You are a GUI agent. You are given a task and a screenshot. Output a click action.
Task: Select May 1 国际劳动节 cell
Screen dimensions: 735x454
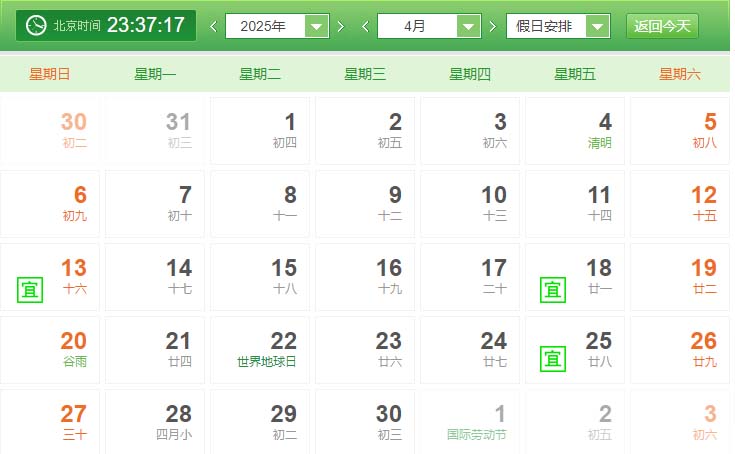coord(472,422)
